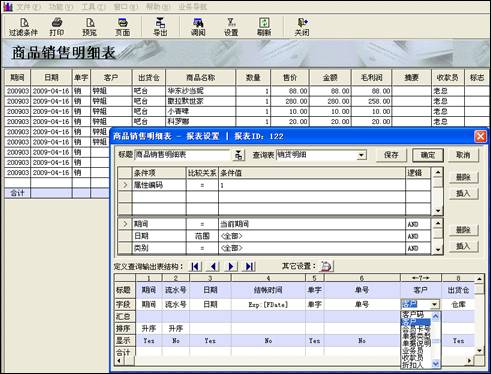The image size is (491, 374).
Task: Click the 导出 export toolbar icon
Action: [160, 27]
